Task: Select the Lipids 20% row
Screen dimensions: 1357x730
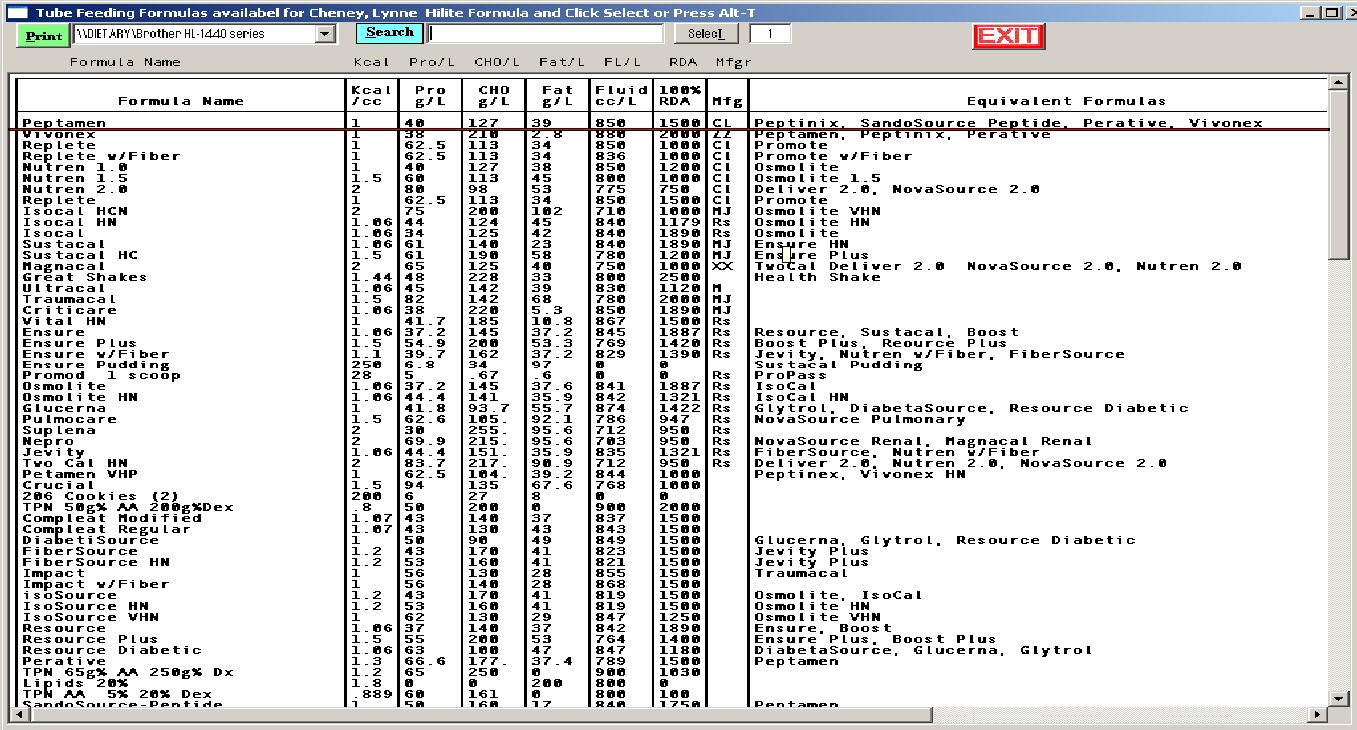Action: pyautogui.click(x=671, y=683)
